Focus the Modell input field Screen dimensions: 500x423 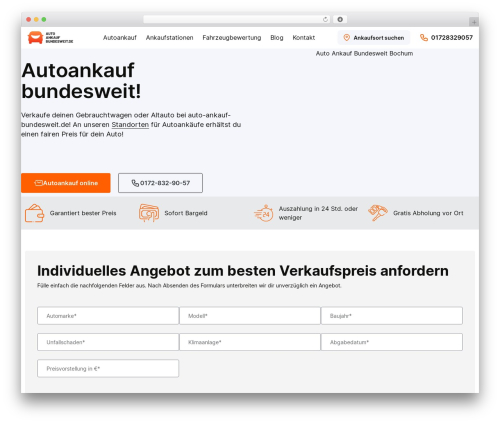coord(250,316)
